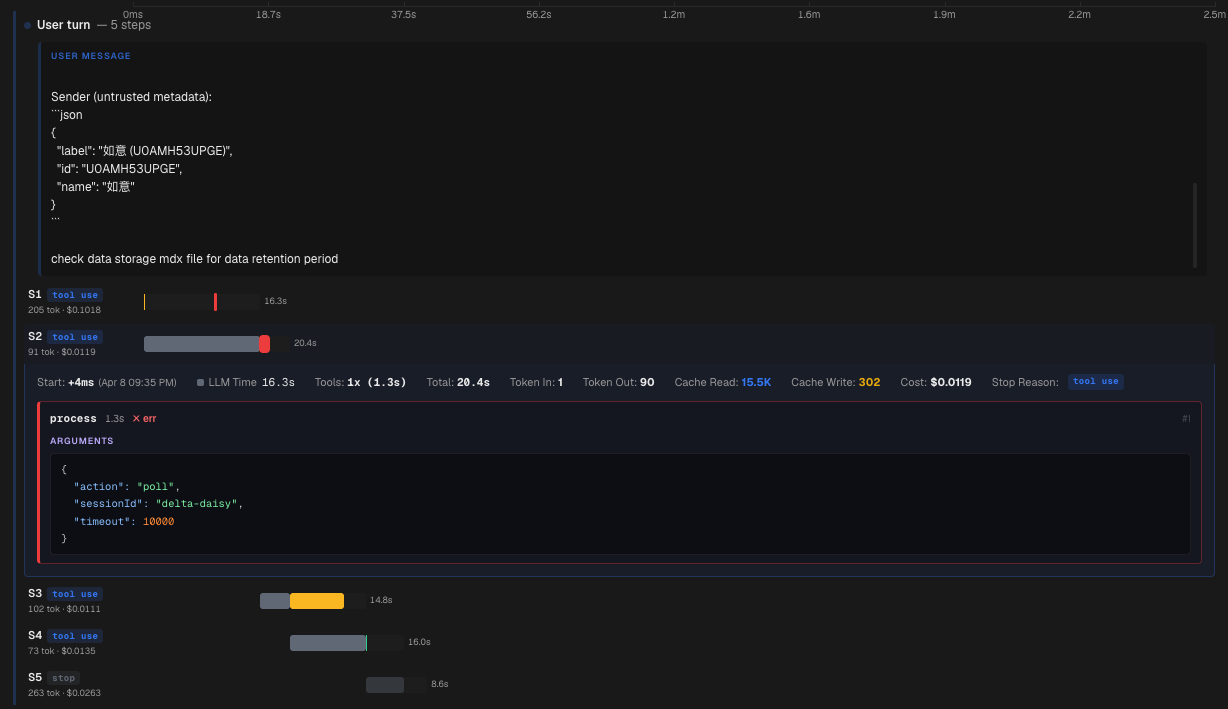
Task: Click the S4 tool use badge
Action: coord(75,636)
